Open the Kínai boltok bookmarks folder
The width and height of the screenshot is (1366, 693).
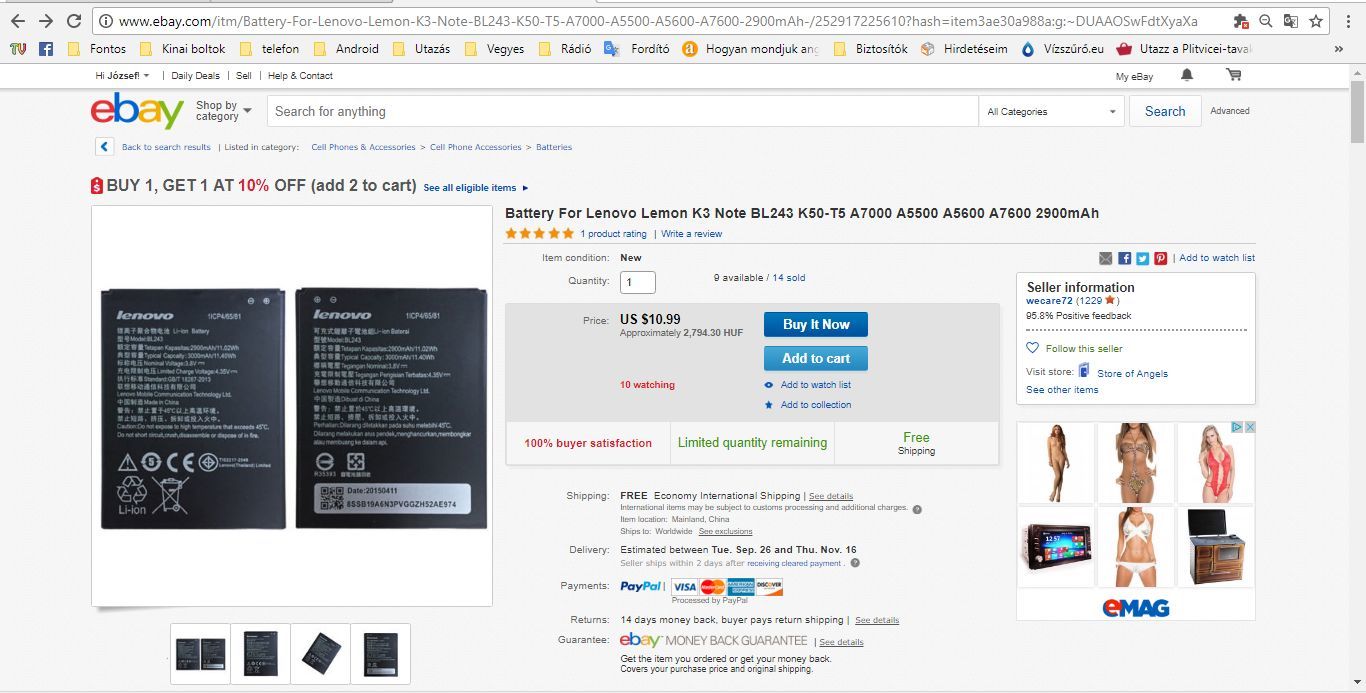pyautogui.click(x=182, y=48)
